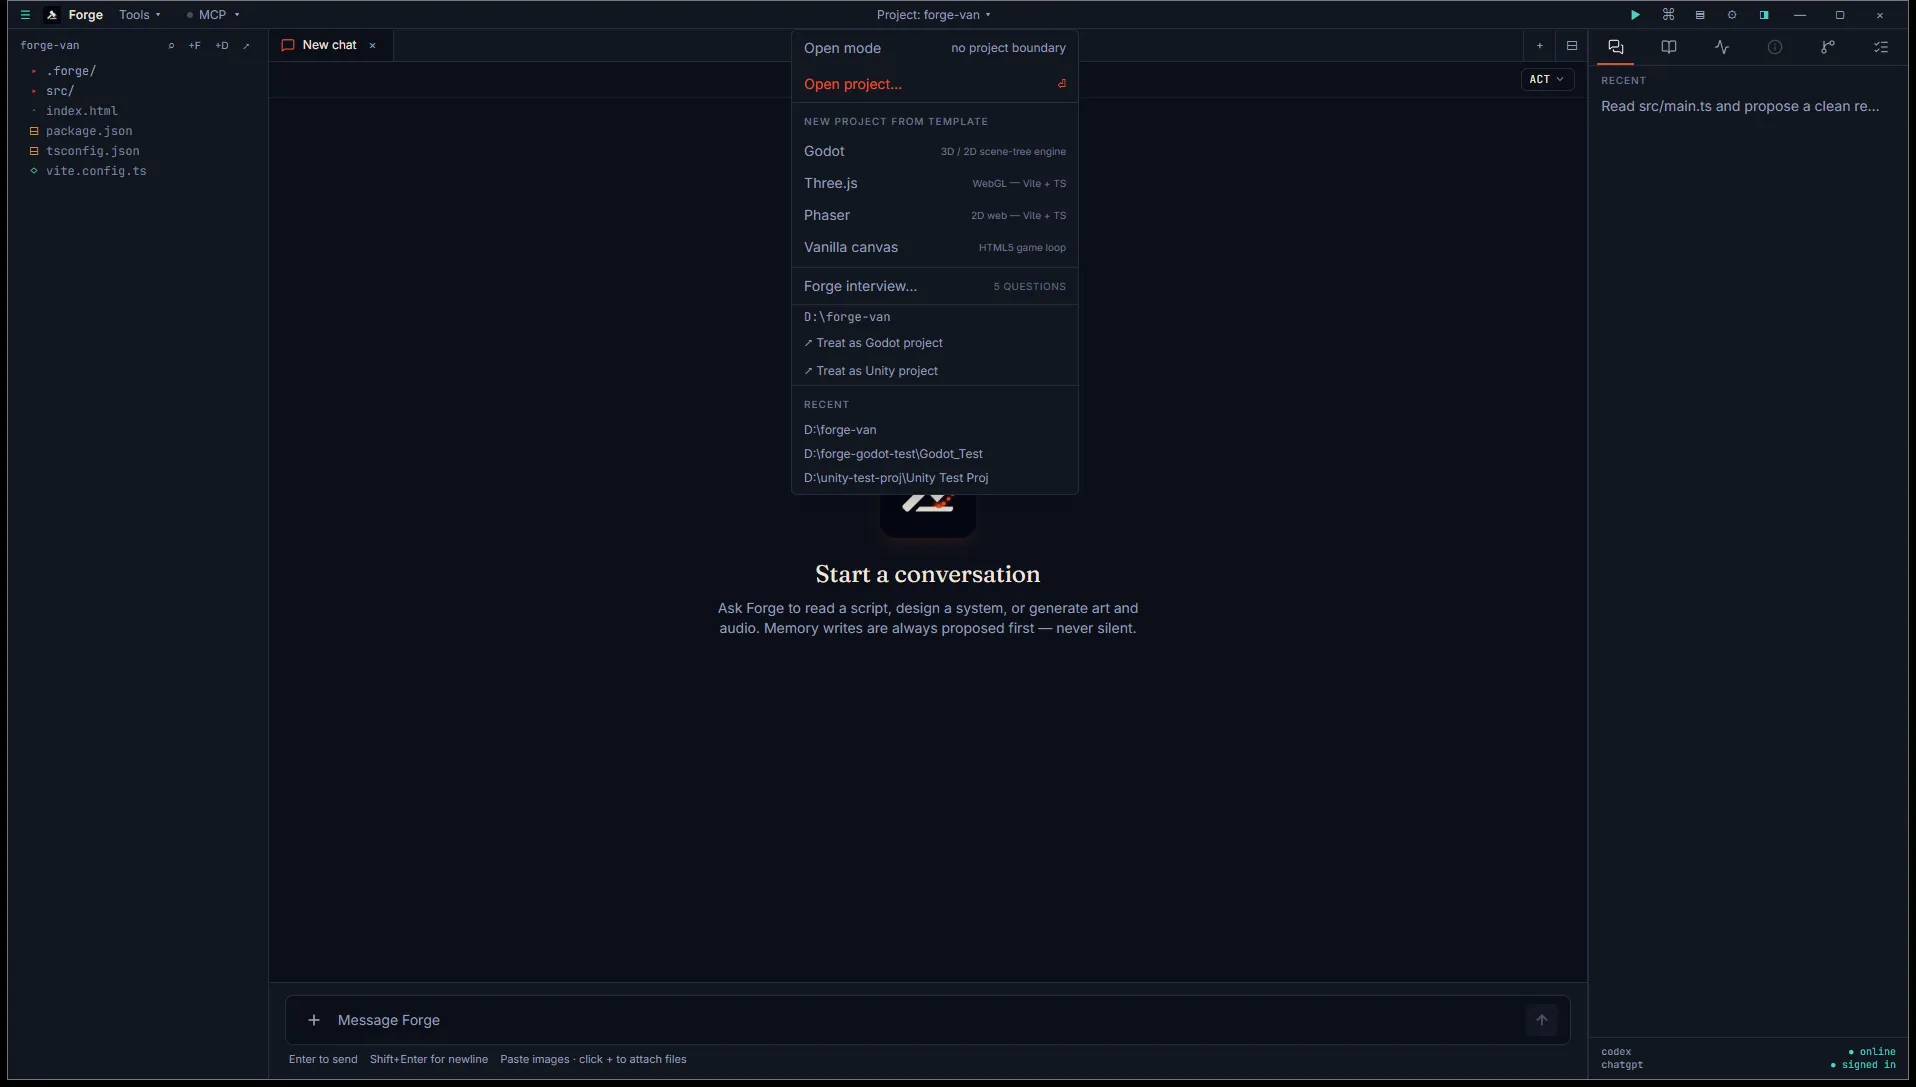Click the online status indicator
The height and width of the screenshot is (1087, 1916).
pyautogui.click(x=1872, y=1052)
